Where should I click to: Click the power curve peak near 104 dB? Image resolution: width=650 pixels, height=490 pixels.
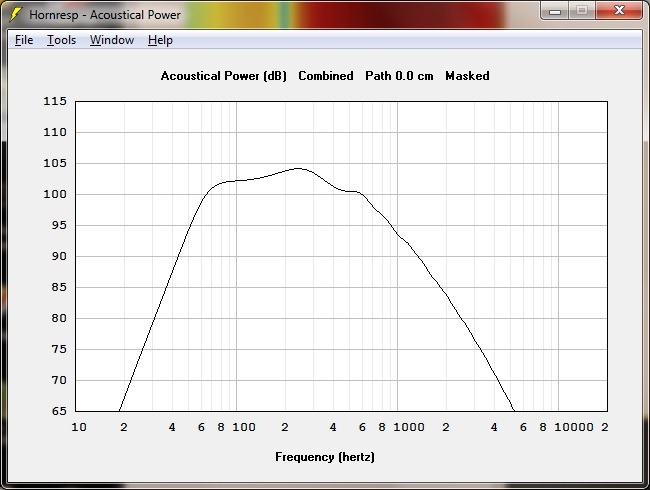299,168
